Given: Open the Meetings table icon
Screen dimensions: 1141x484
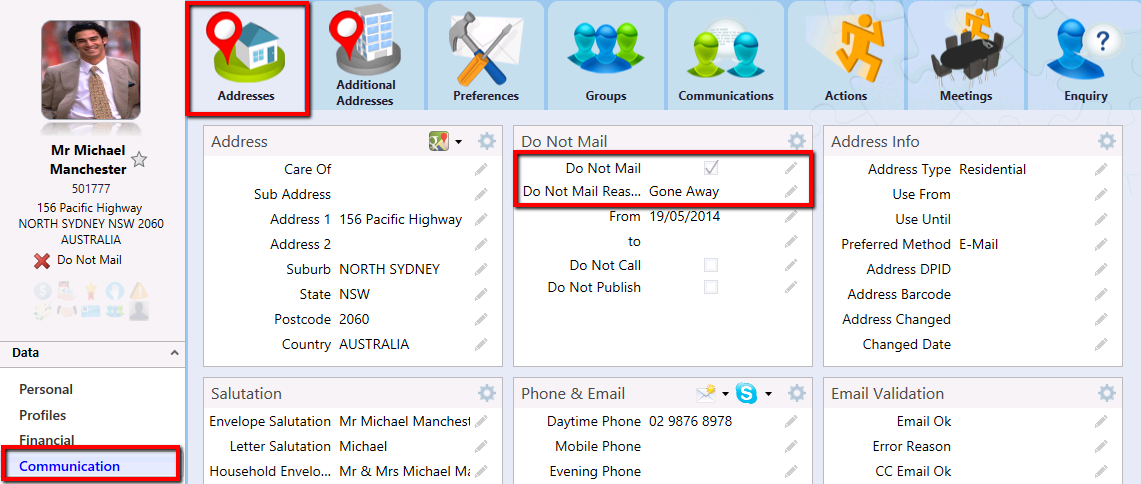Looking at the screenshot, I should pos(966,55).
